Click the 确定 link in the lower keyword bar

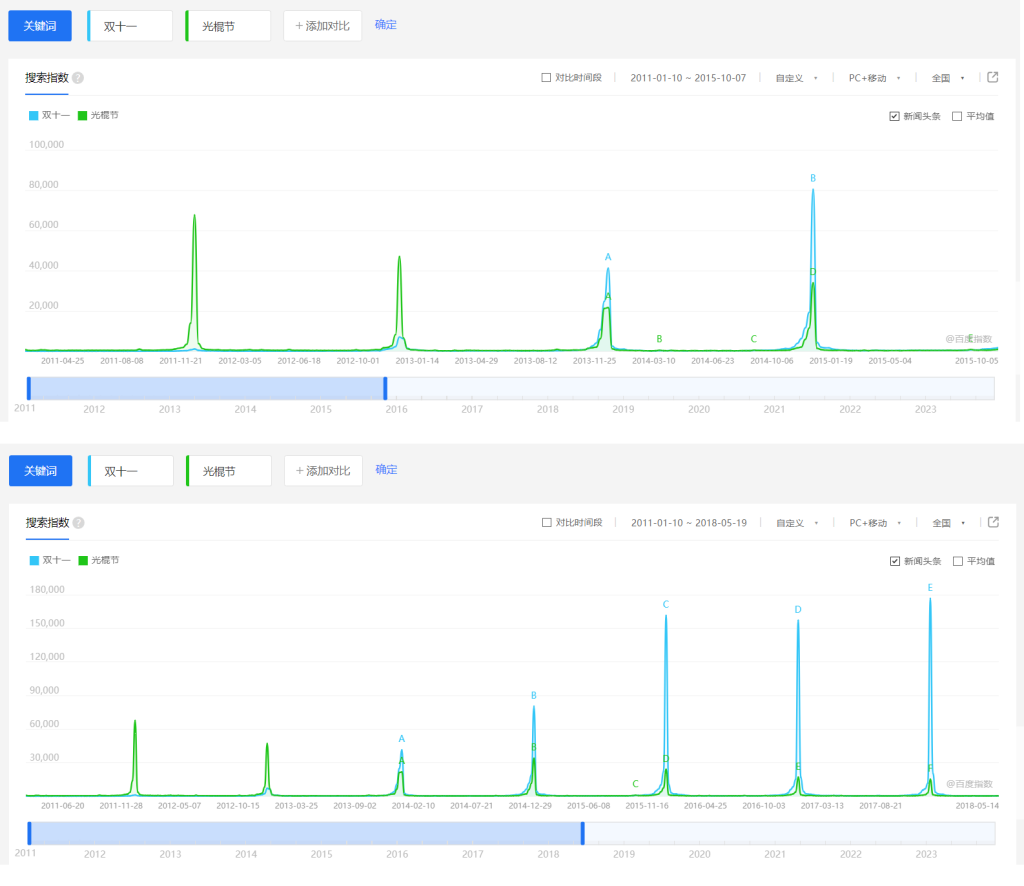[386, 470]
